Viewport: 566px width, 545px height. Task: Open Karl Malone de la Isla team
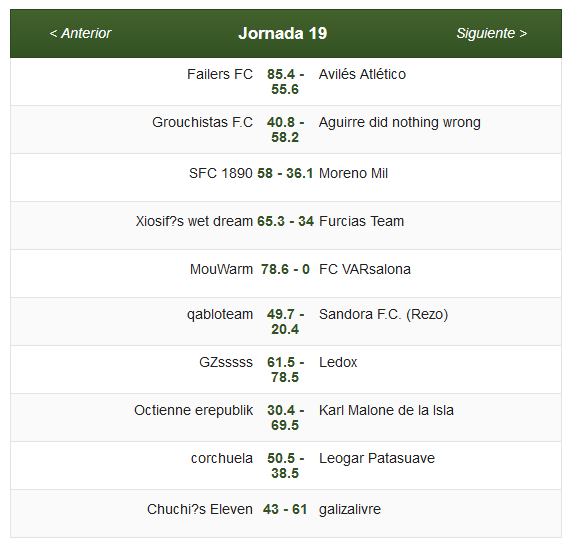[x=386, y=410]
